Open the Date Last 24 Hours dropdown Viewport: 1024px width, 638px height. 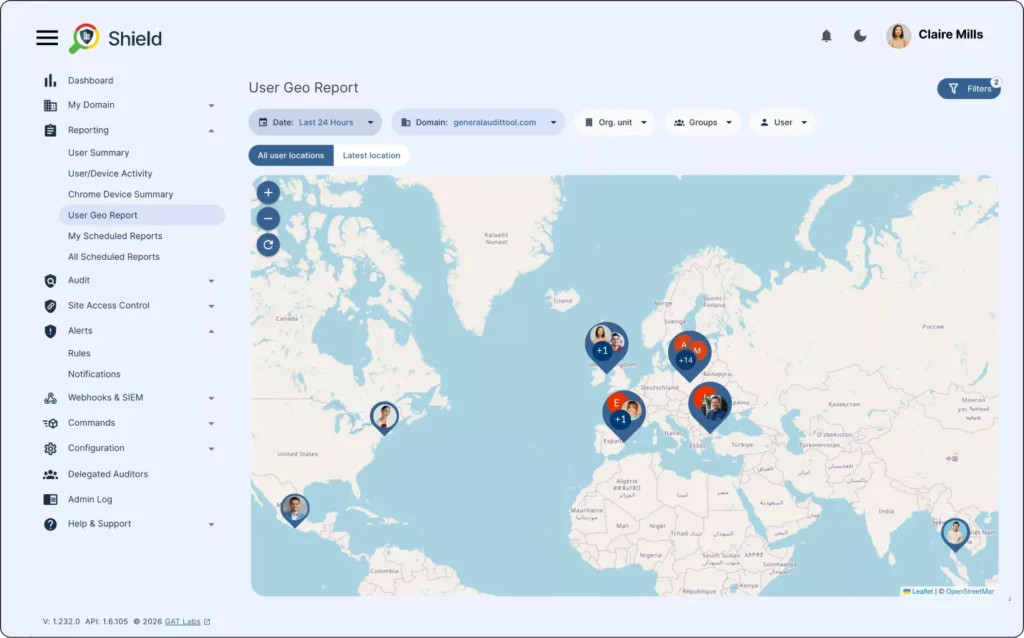tap(315, 121)
